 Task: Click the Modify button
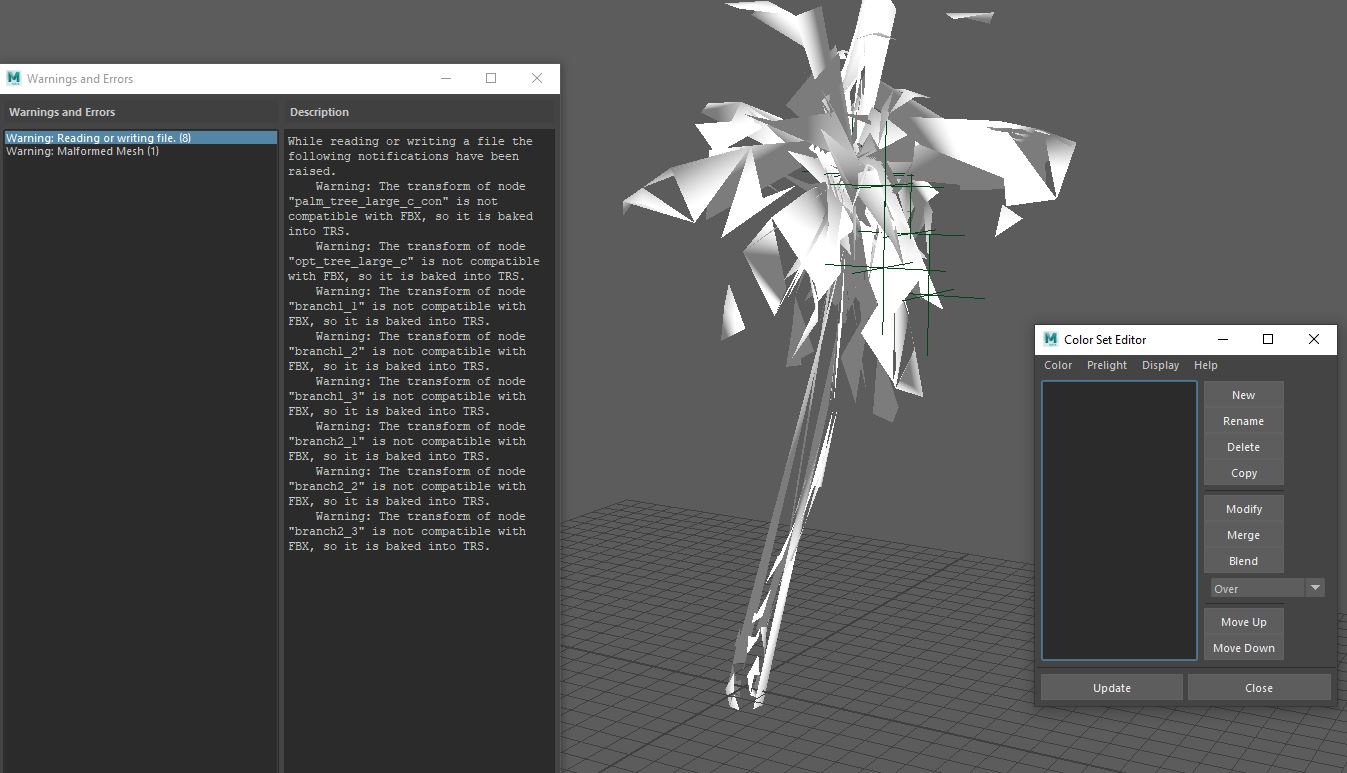pyautogui.click(x=1243, y=509)
